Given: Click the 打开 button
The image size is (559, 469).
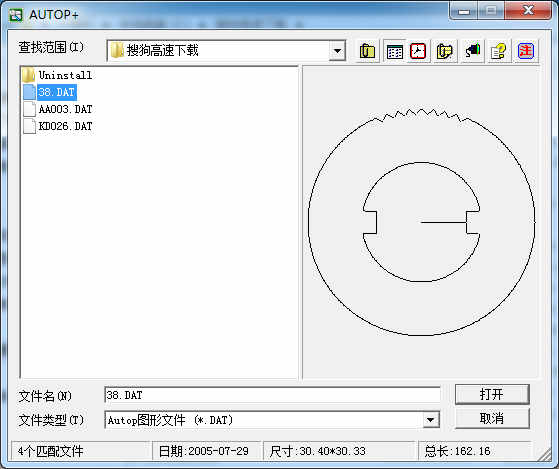Looking at the screenshot, I should 492,394.
